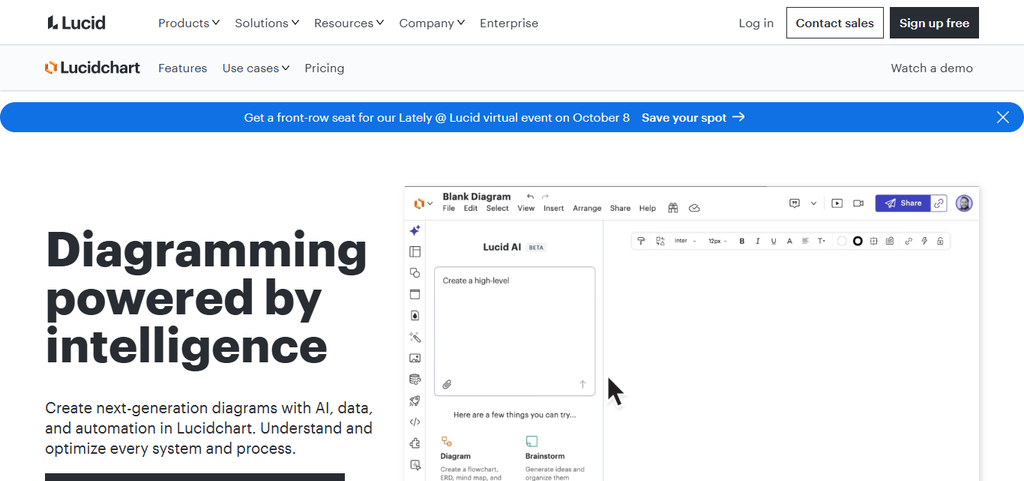Toggle italic formatting in demo toolbar

[x=758, y=241]
